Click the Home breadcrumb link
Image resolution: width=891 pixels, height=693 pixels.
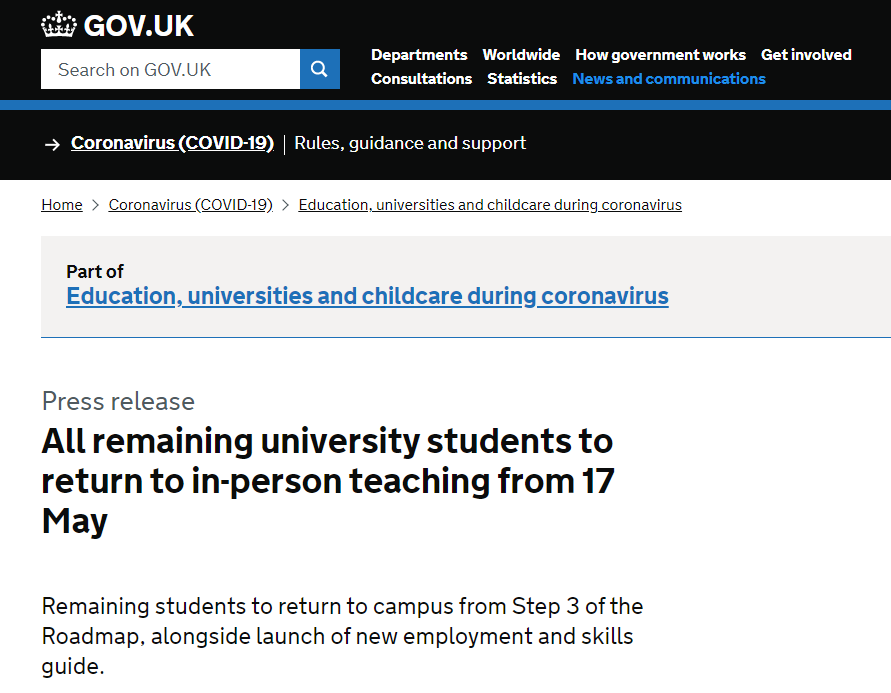(62, 205)
